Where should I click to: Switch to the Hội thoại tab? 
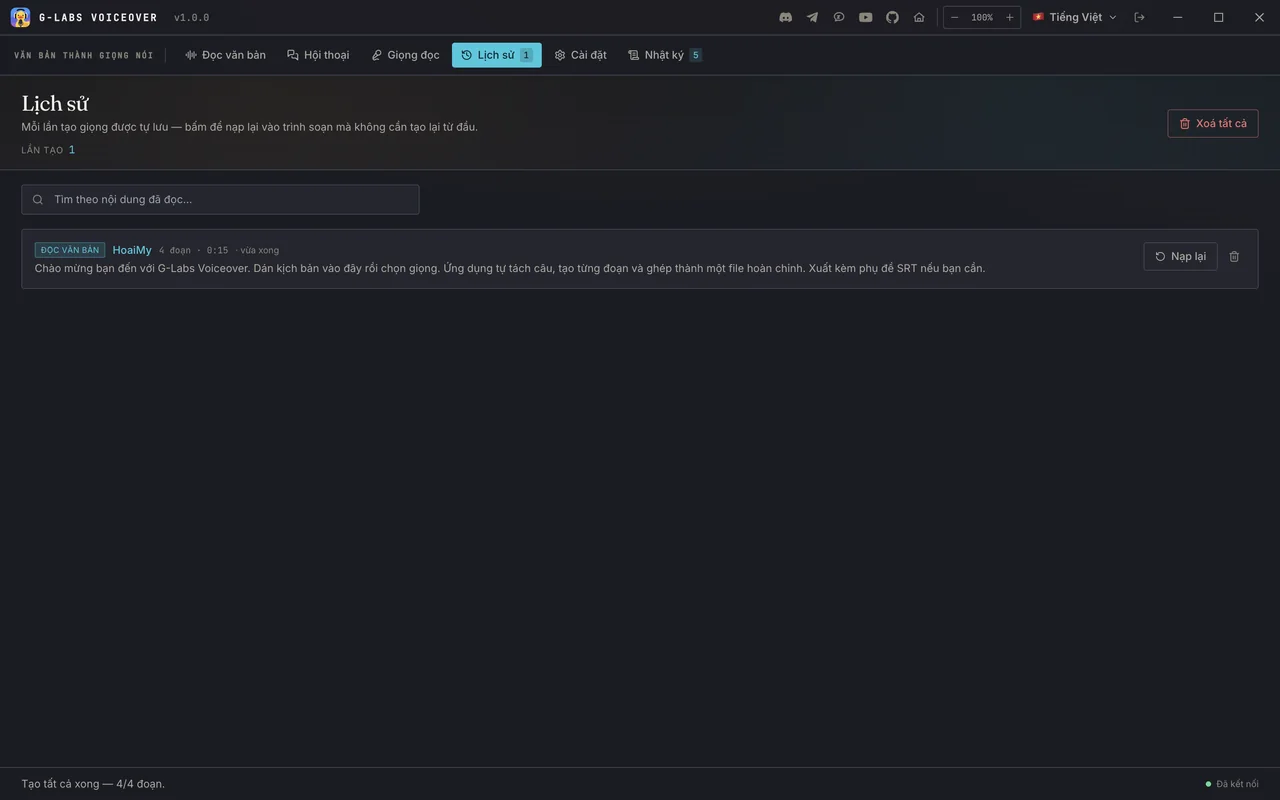pos(318,55)
